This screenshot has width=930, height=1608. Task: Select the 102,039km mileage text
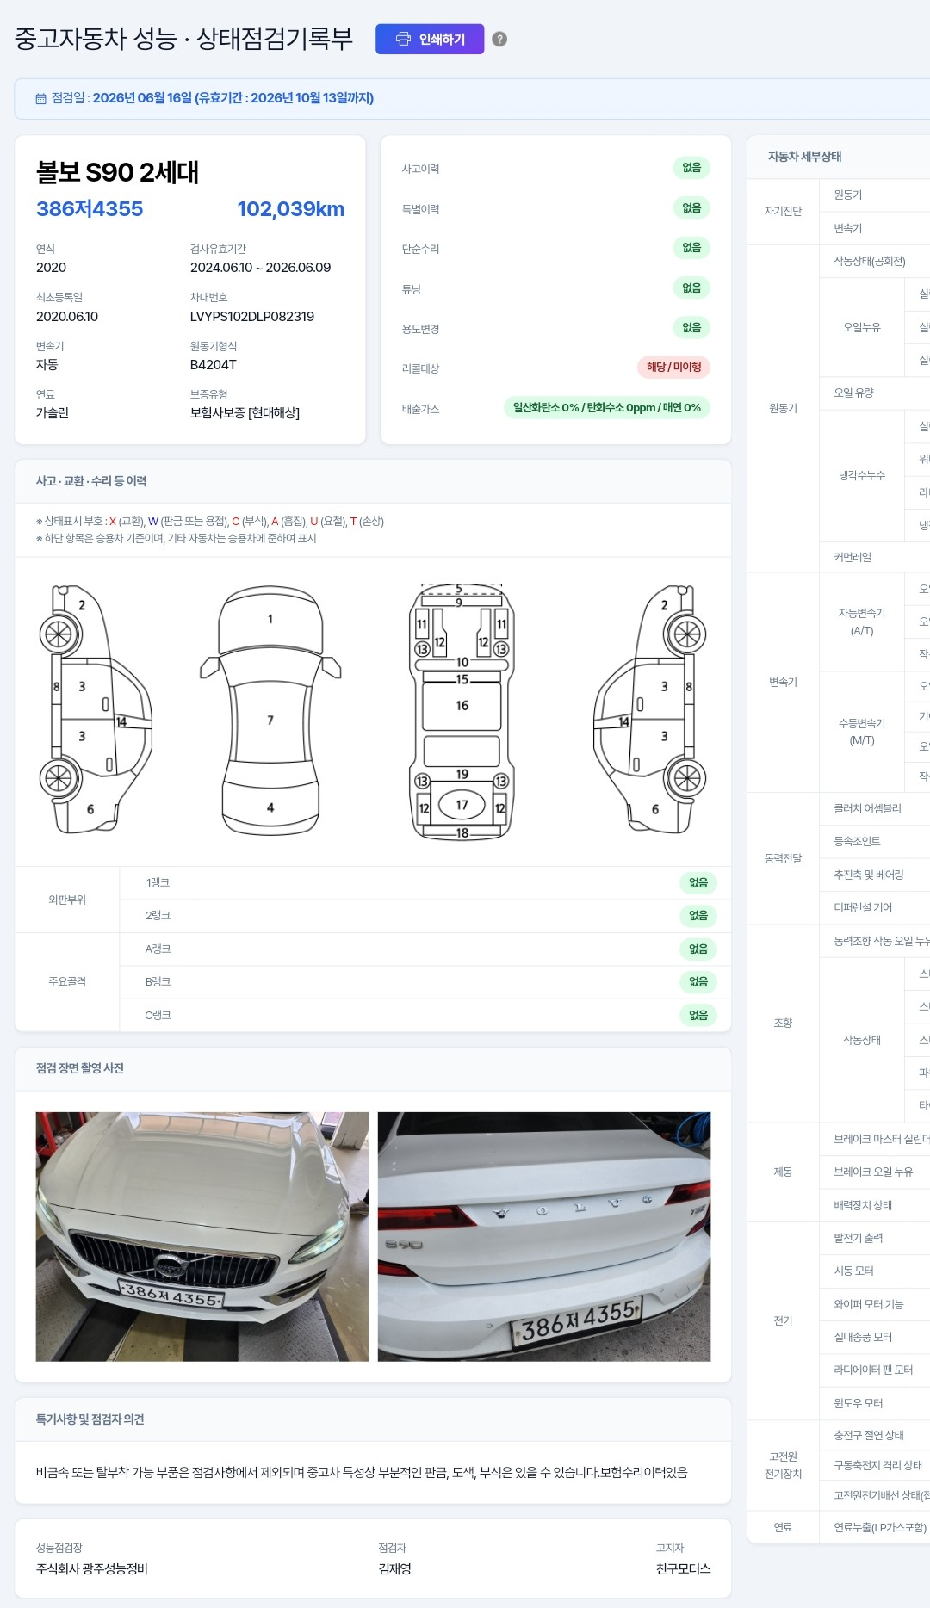[291, 209]
